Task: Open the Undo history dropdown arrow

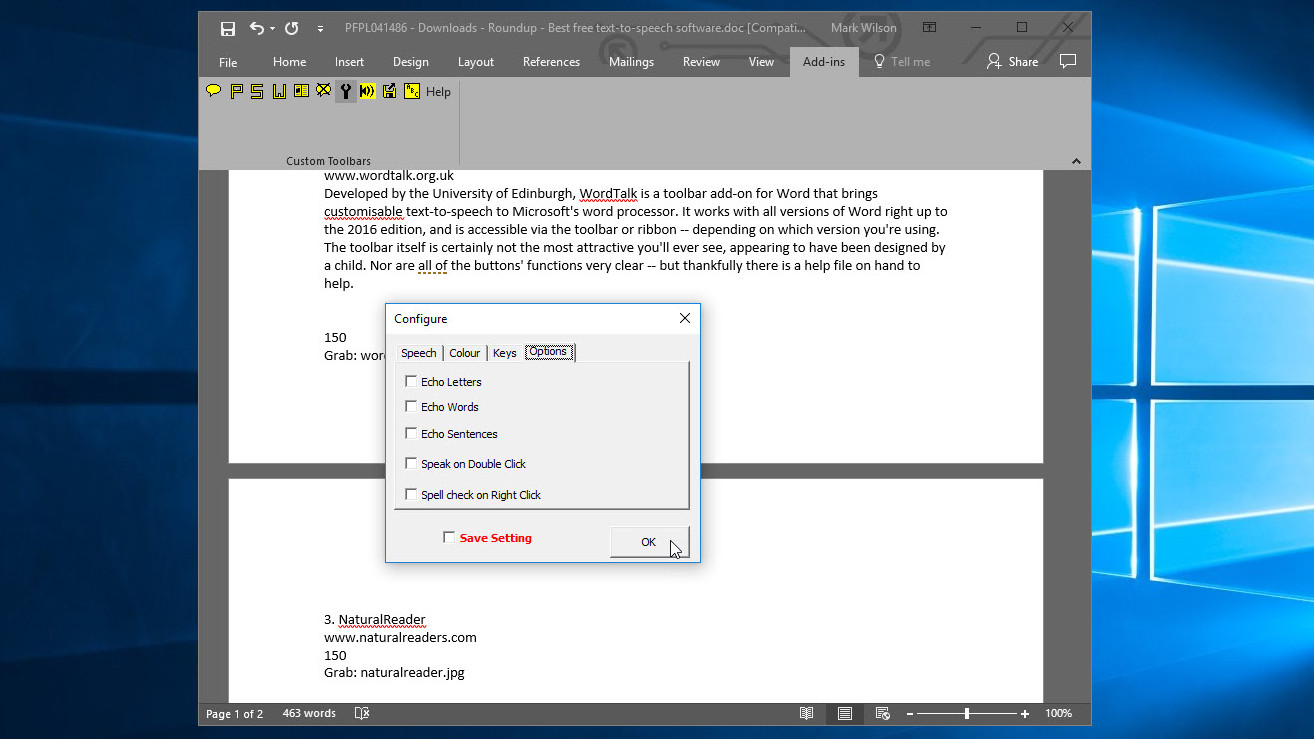Action: click(272, 28)
